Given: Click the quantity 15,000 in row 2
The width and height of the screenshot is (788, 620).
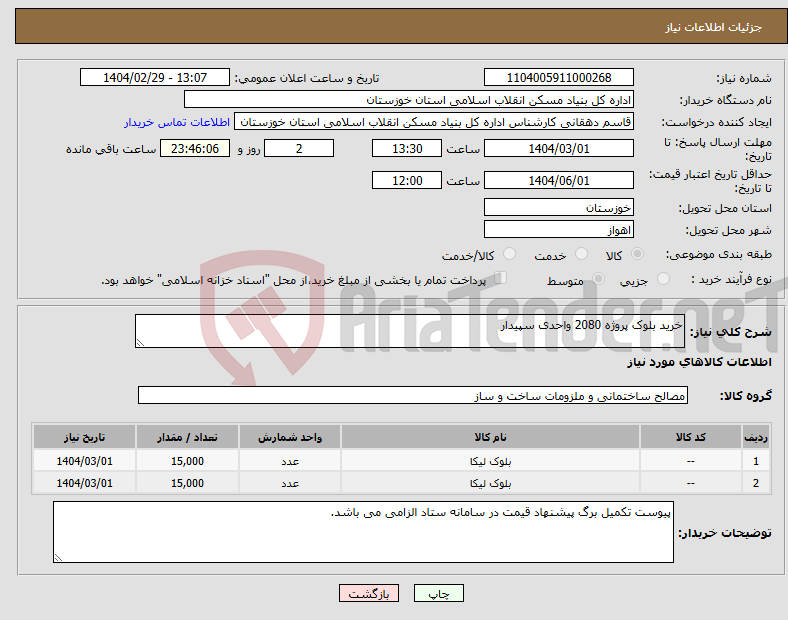Looking at the screenshot, I should coord(187,483).
